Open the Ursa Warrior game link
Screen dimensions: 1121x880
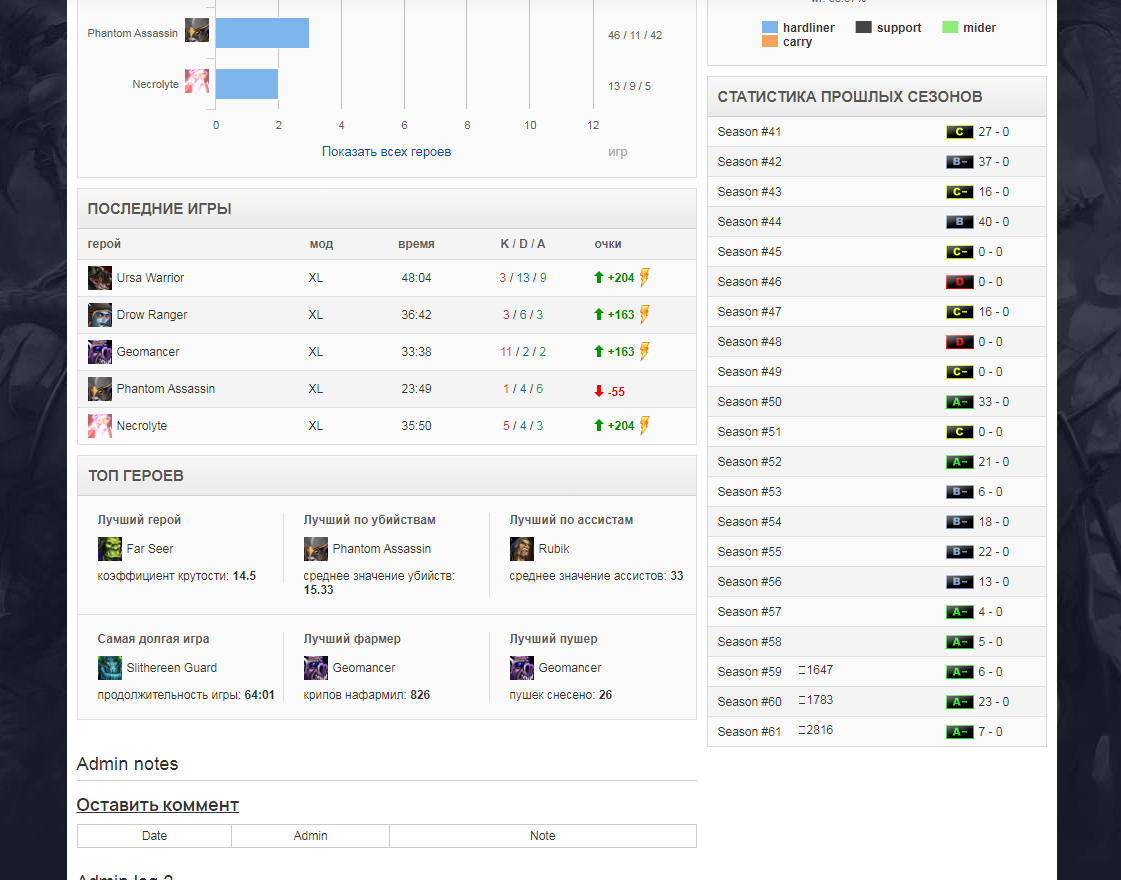[150, 278]
